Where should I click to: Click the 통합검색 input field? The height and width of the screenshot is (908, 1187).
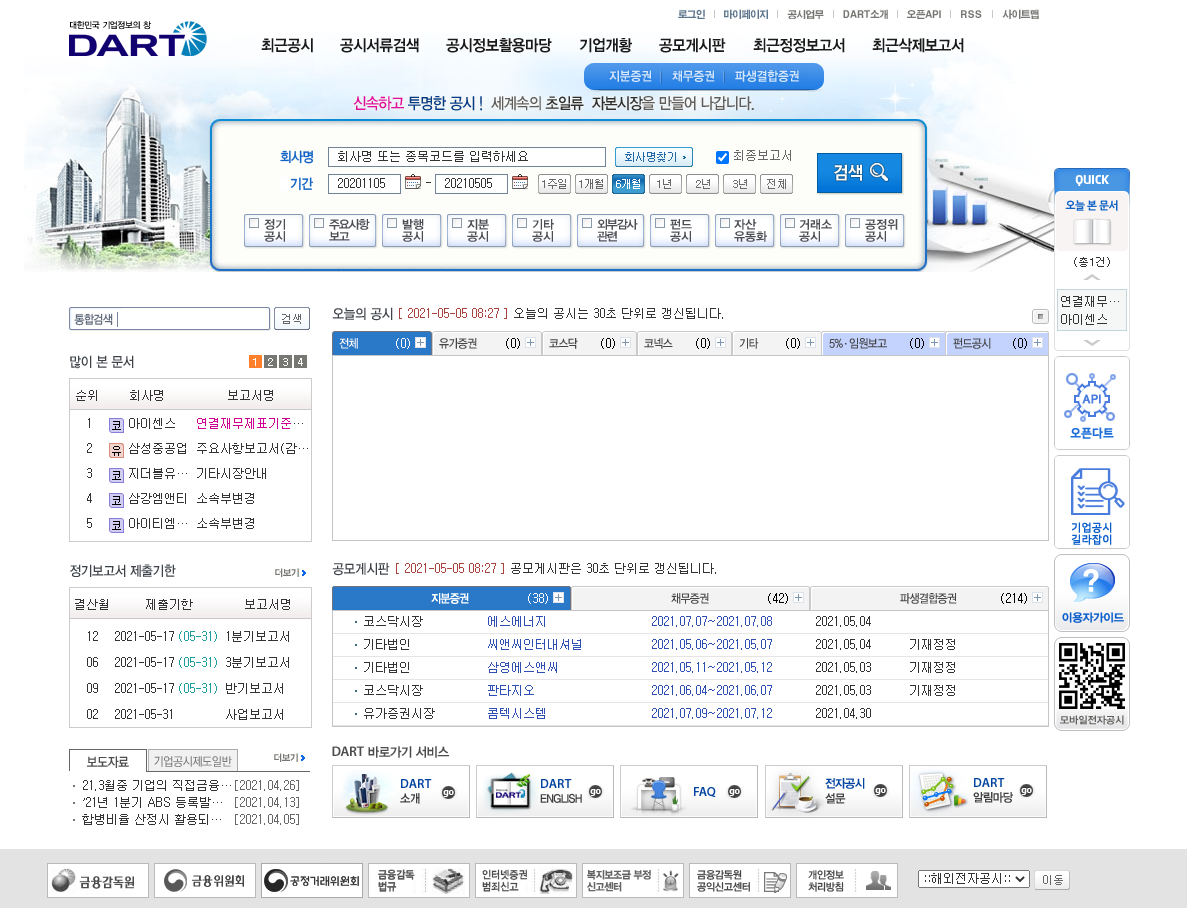tap(170, 319)
